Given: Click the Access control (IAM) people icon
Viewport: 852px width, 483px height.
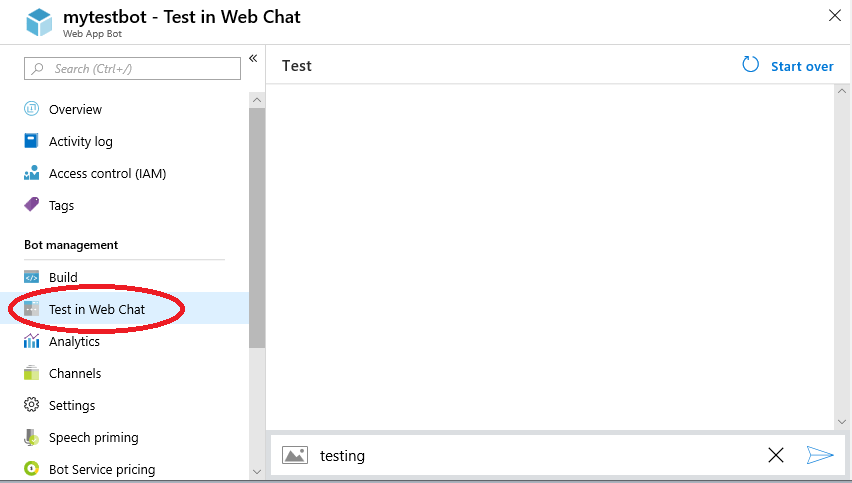Looking at the screenshot, I should point(31,173).
